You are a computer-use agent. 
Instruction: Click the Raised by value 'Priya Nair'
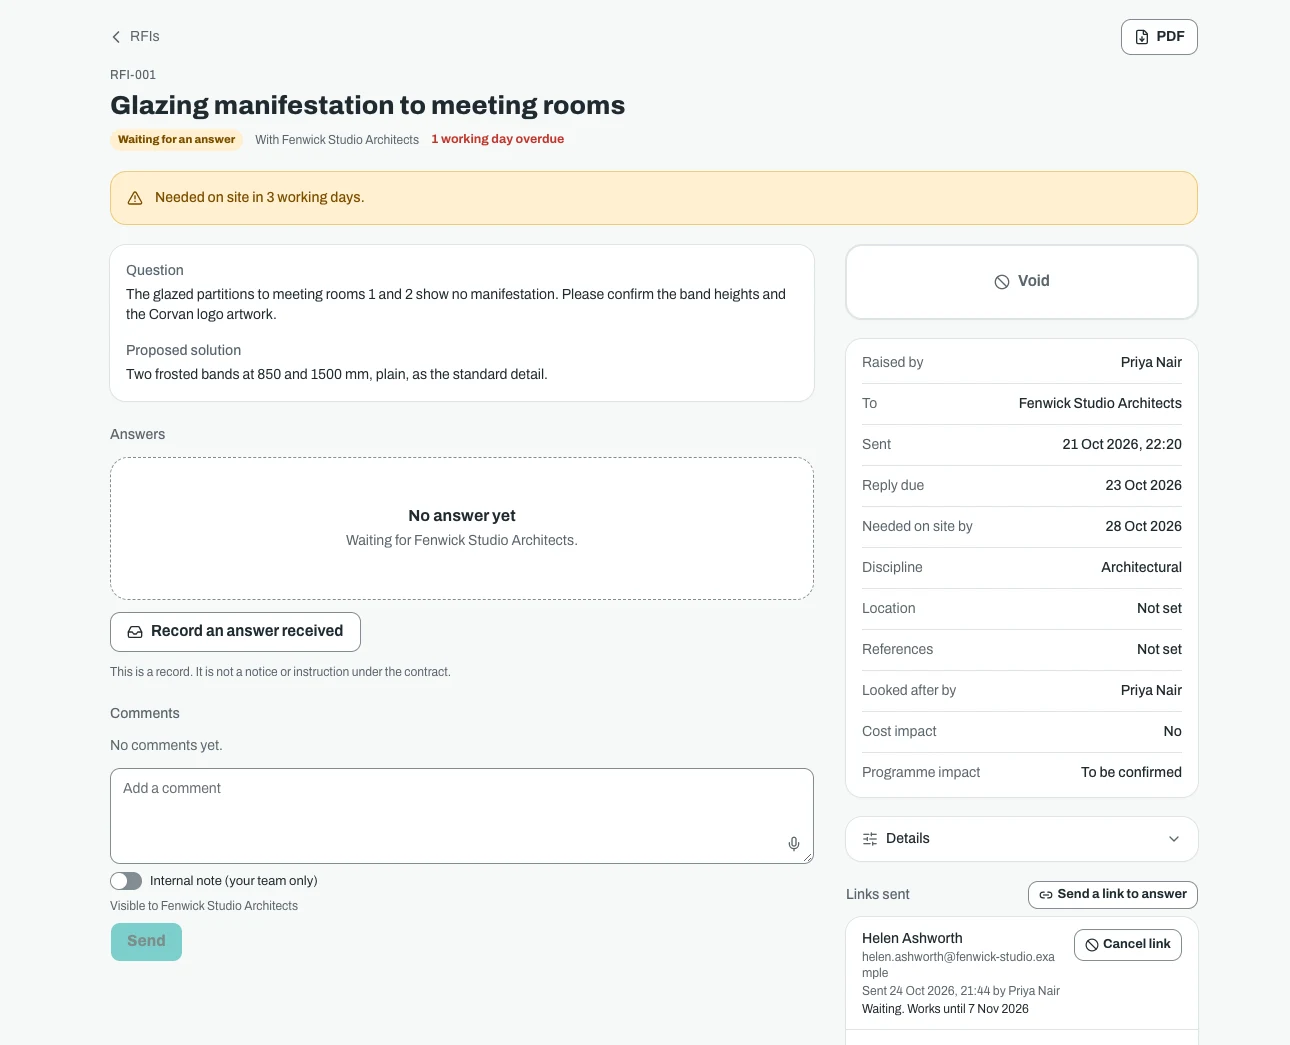click(x=1151, y=363)
